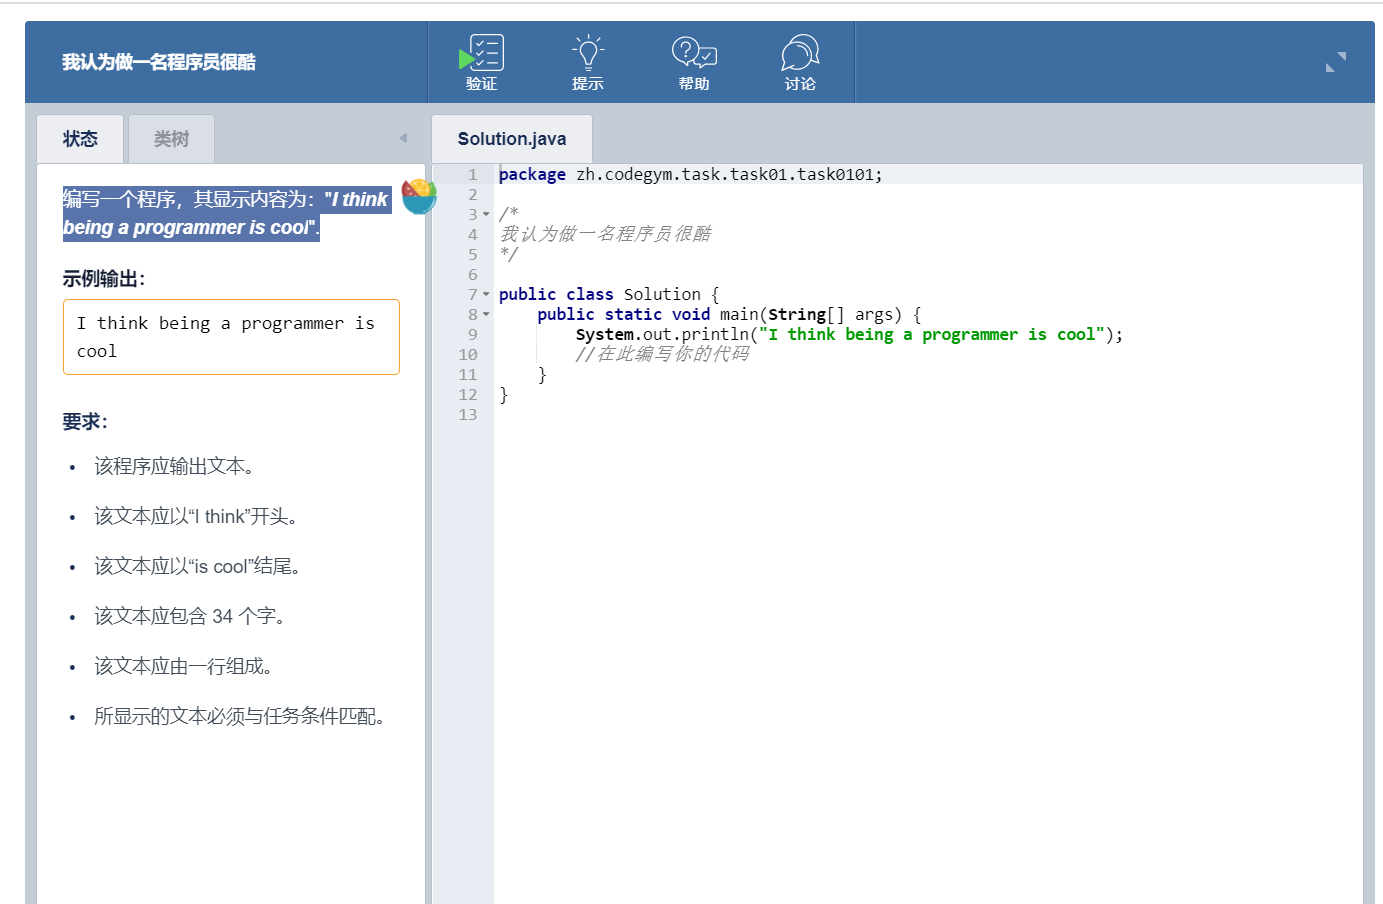The height and width of the screenshot is (904, 1383).
Task: Click the closing brace on line 12
Action: click(504, 394)
